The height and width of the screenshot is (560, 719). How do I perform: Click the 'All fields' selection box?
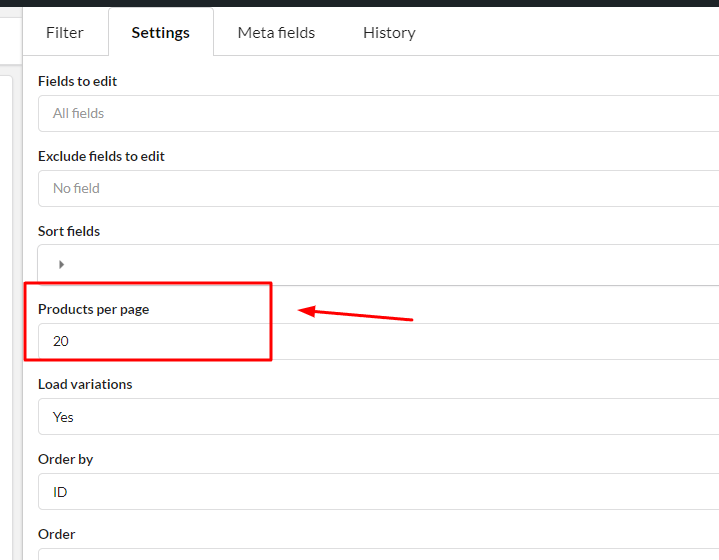point(378,113)
